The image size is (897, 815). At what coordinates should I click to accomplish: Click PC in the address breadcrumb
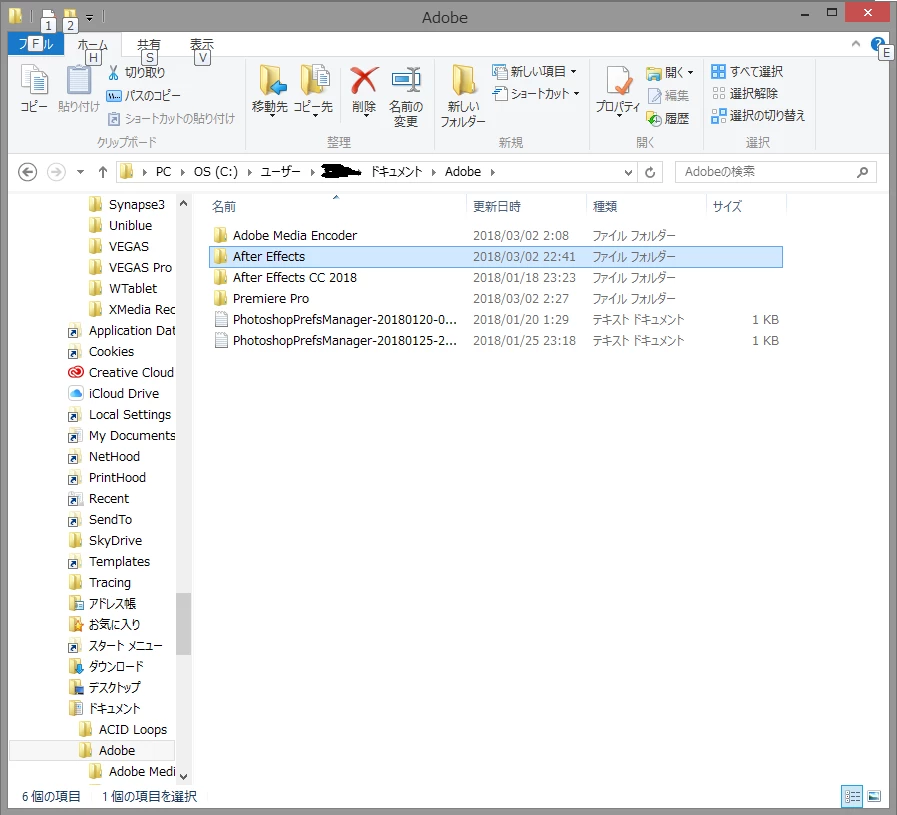coord(164,172)
